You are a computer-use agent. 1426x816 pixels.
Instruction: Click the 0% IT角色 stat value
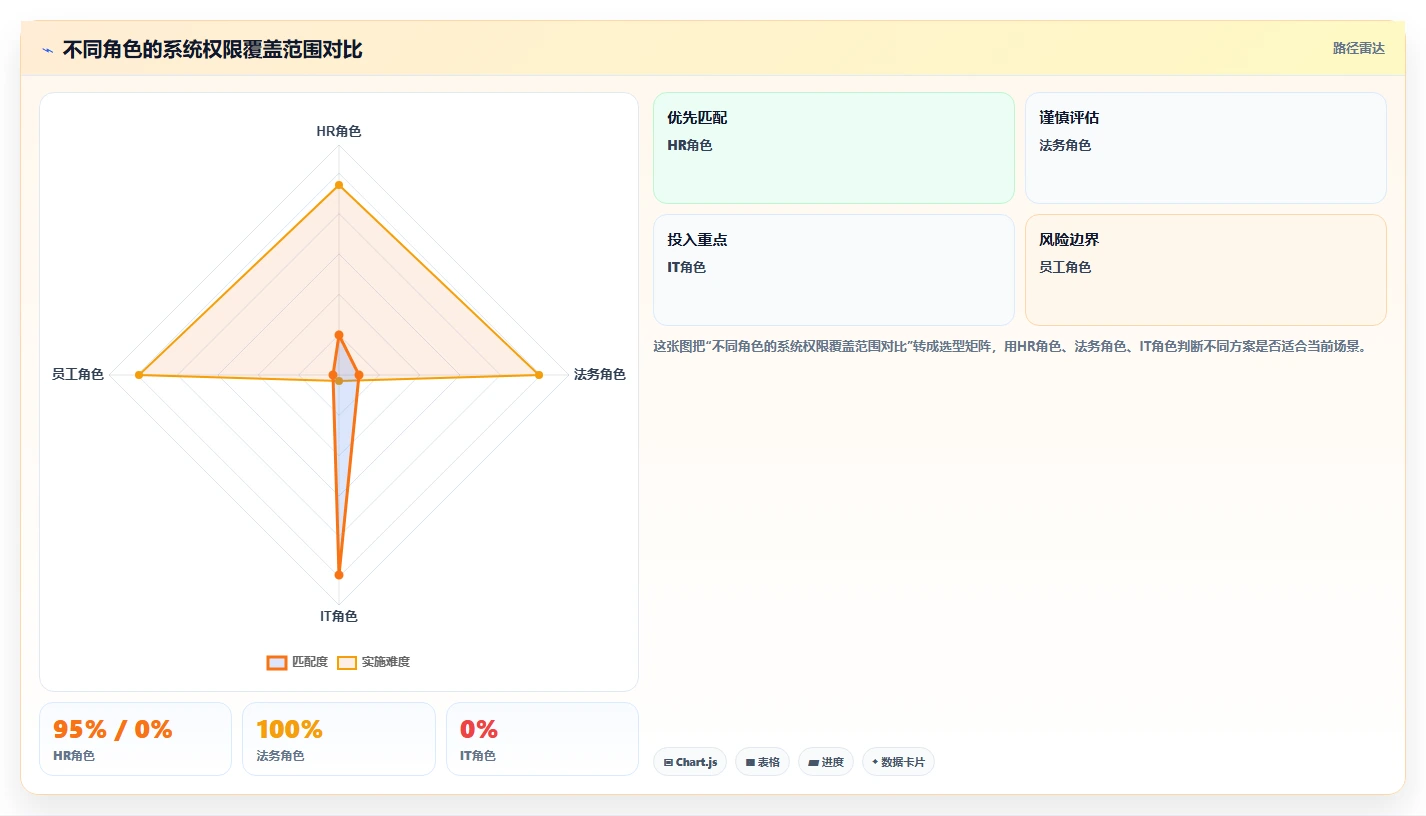pos(479,729)
